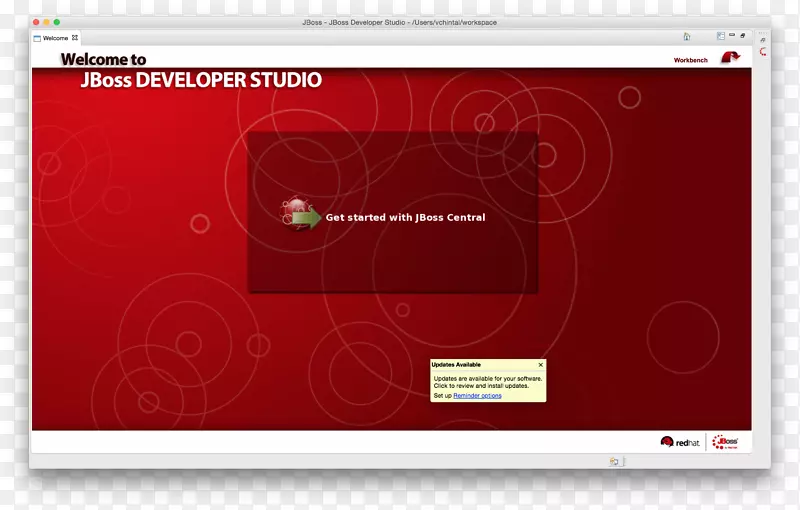Select the Welcome tab
Viewport: 800px width, 510px height.
pyautogui.click(x=55, y=38)
